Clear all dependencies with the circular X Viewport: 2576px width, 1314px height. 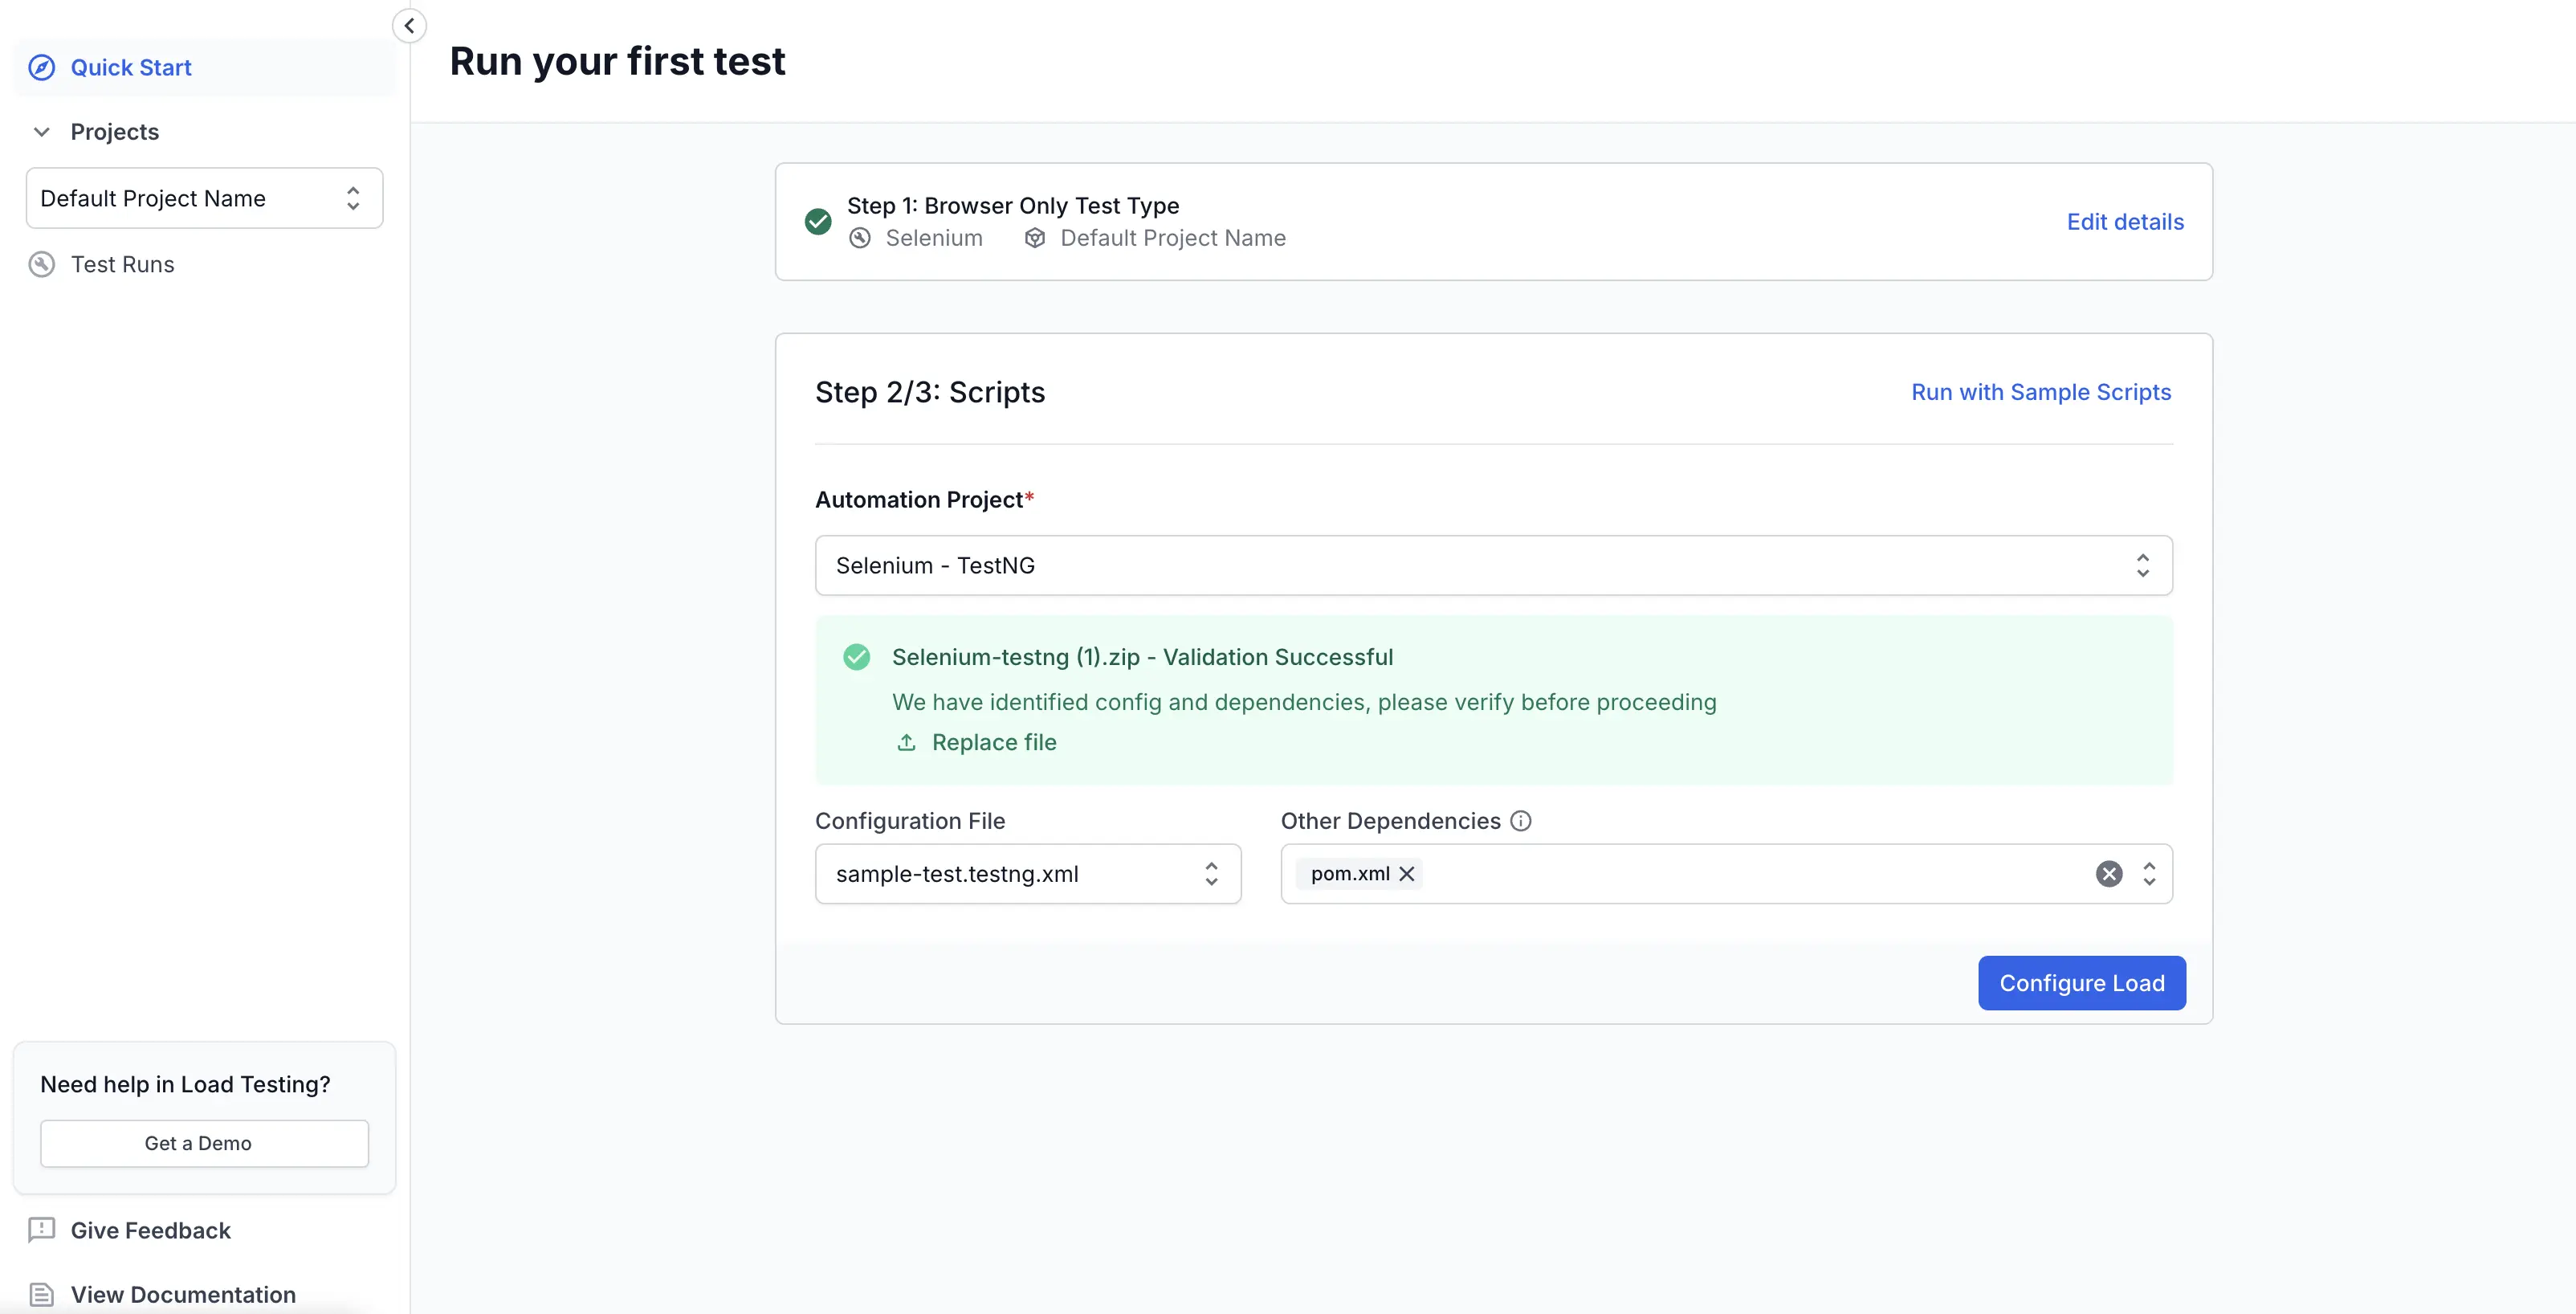(2109, 873)
